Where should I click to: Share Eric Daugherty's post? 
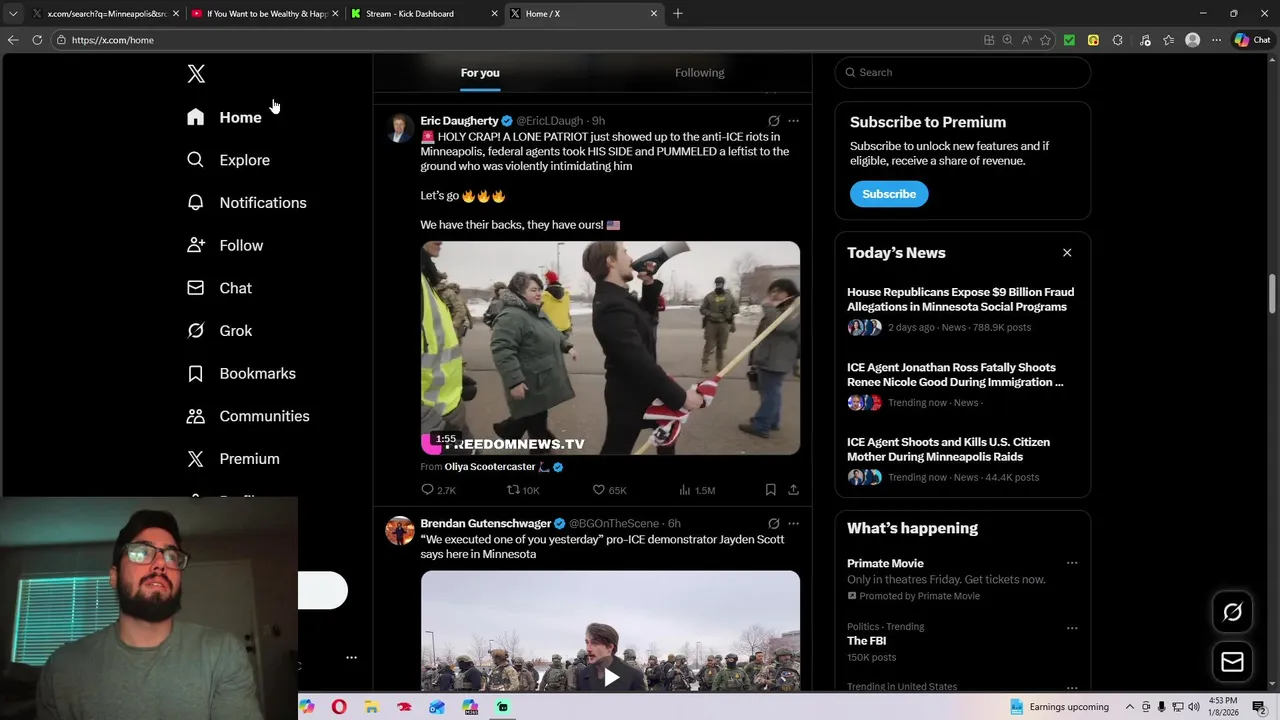pyautogui.click(x=793, y=490)
